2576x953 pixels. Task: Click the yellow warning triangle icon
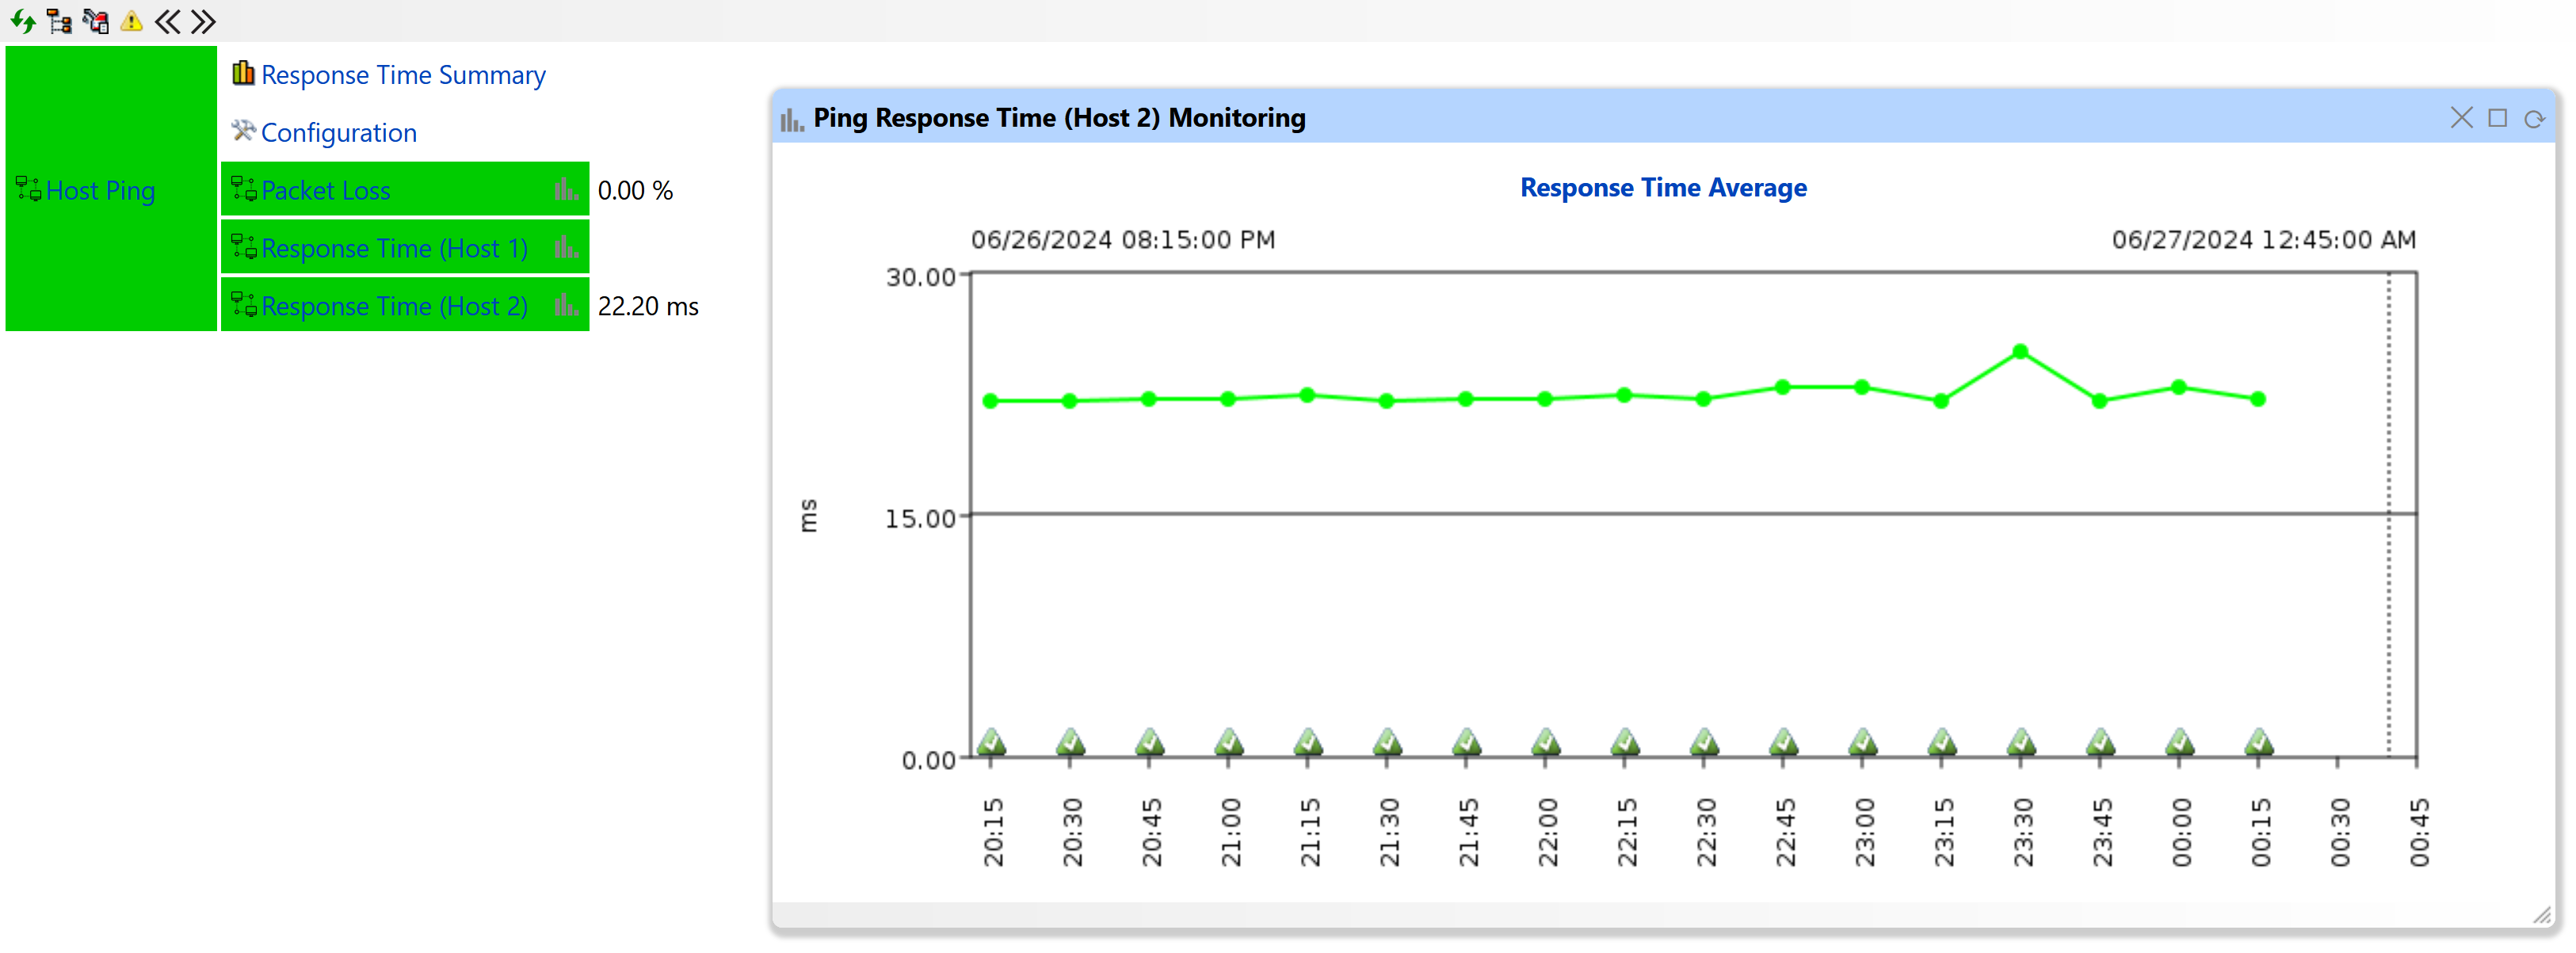coord(131,21)
